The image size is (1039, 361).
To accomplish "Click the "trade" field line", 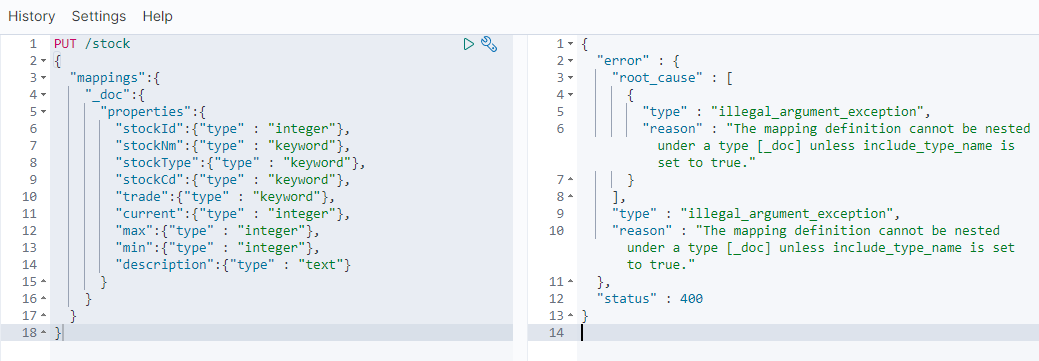I will point(225,197).
